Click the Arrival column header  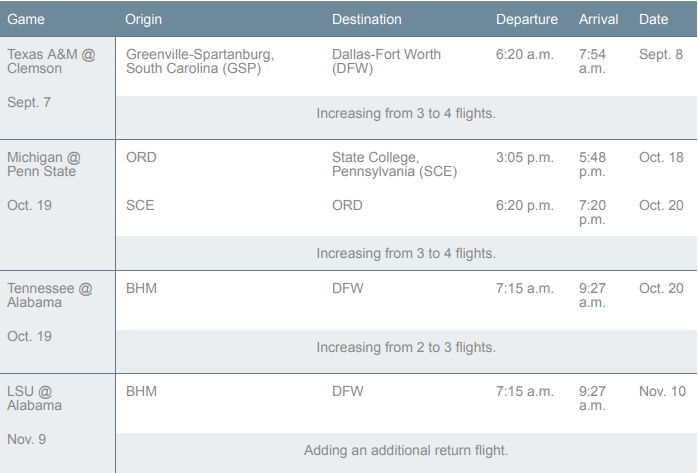coord(598,20)
